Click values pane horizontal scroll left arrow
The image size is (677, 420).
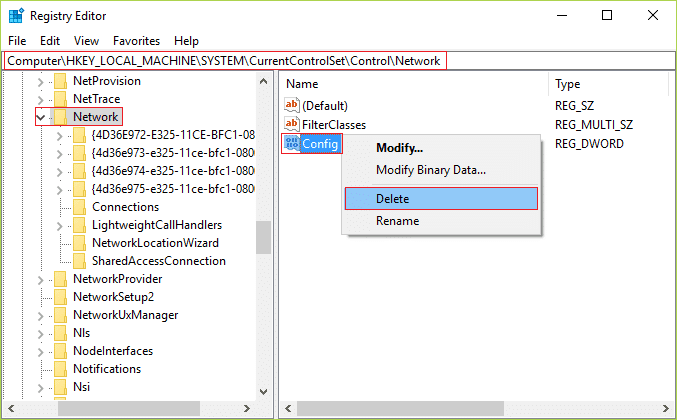288,408
